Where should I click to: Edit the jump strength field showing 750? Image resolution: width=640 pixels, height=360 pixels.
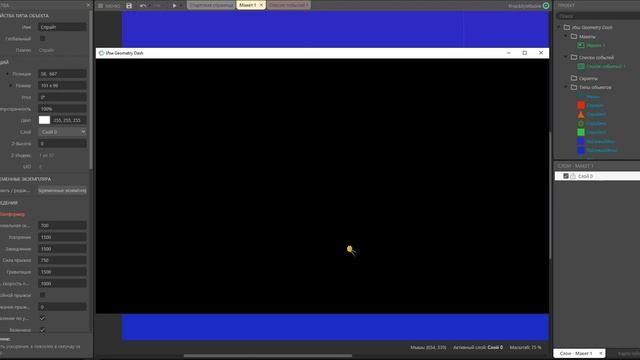(x=62, y=260)
